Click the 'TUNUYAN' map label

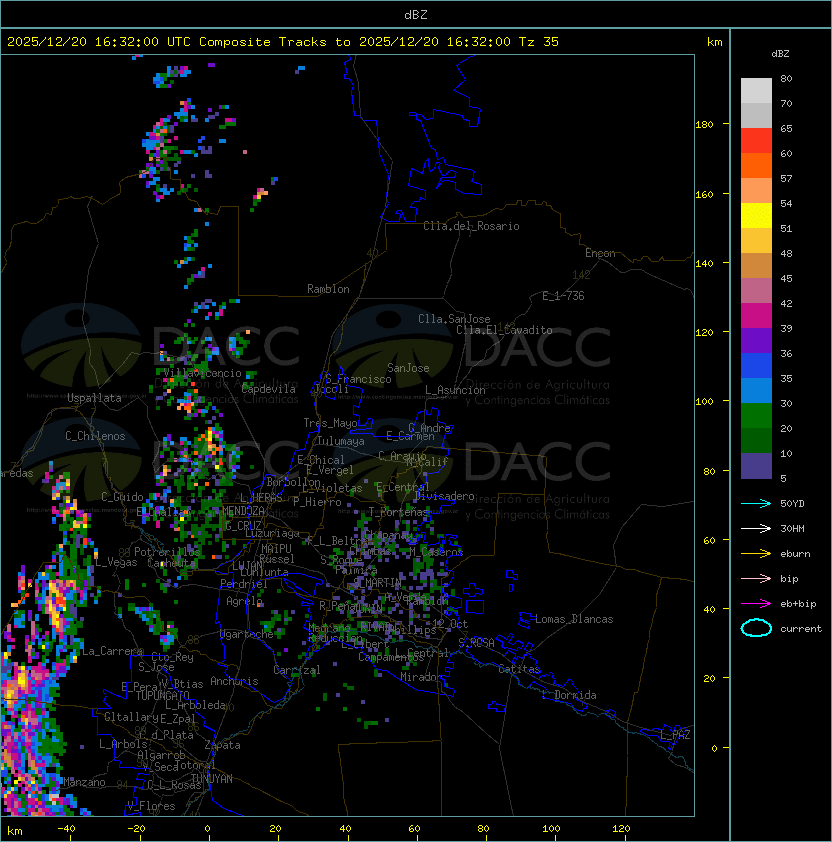[212, 779]
